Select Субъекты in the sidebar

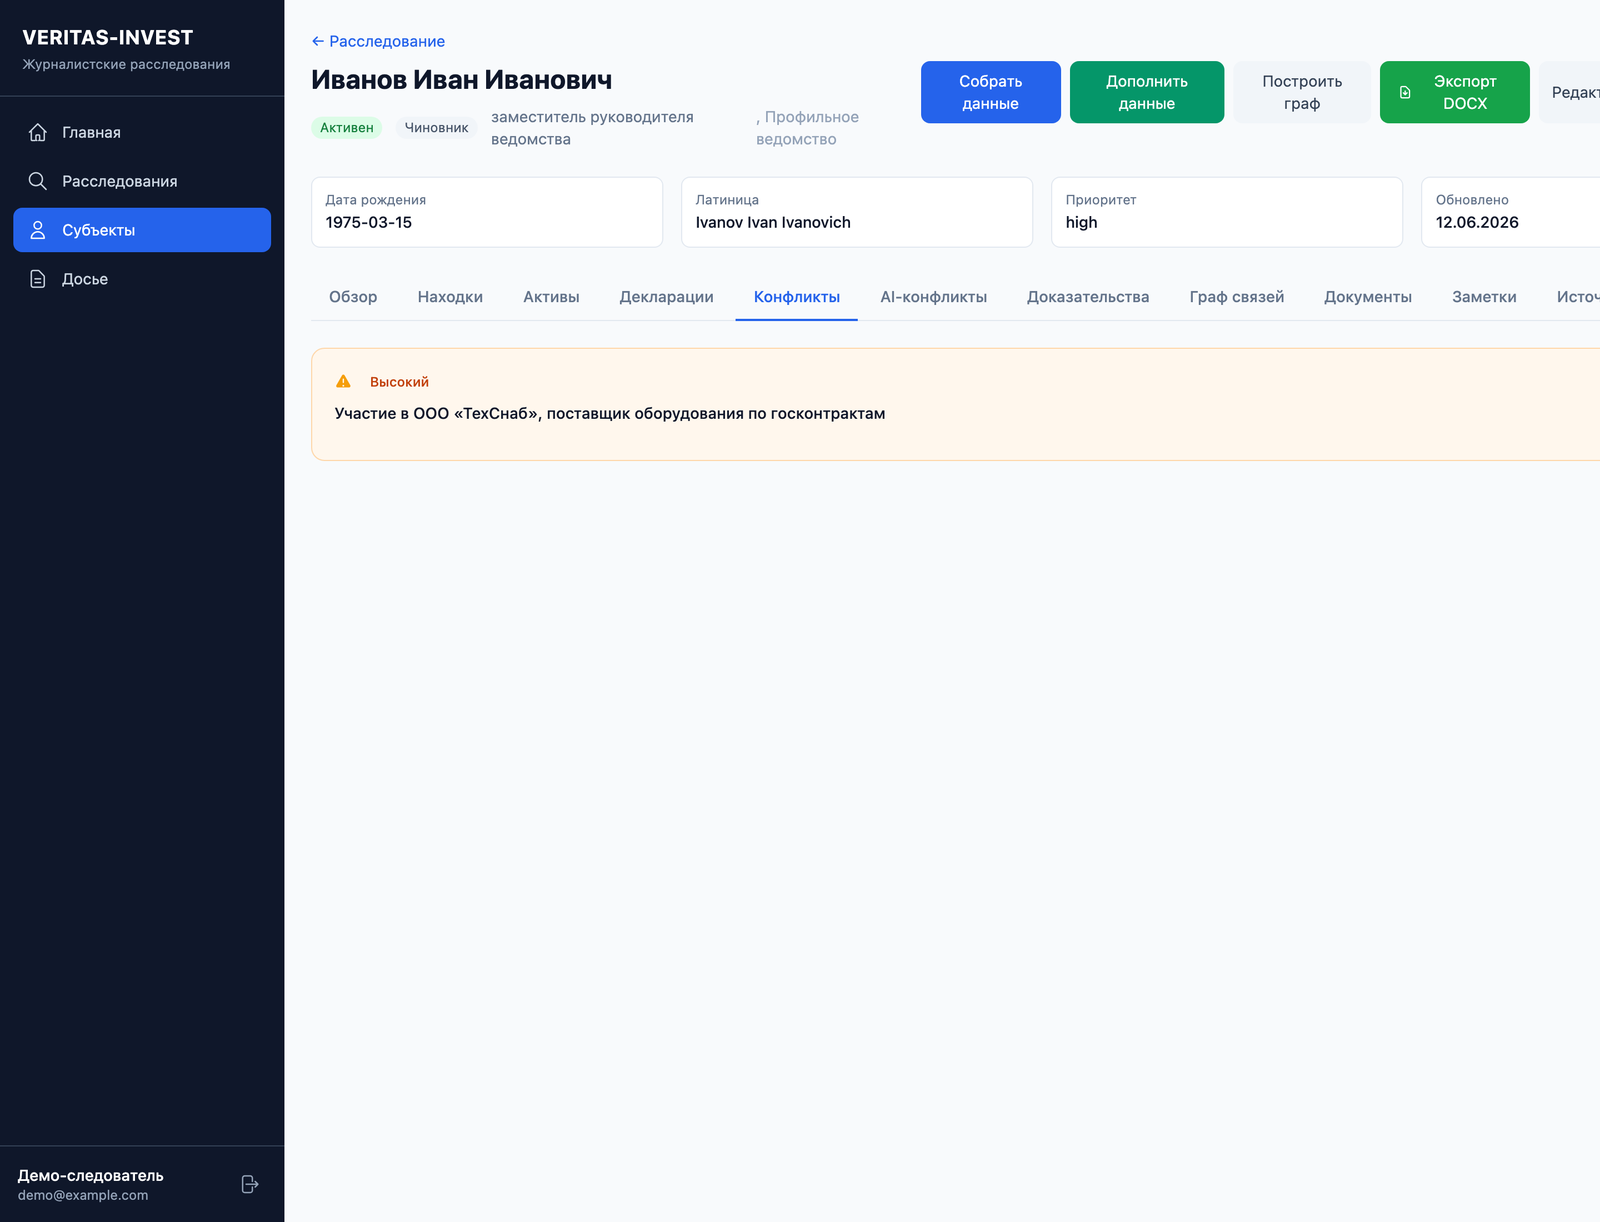[x=142, y=230]
